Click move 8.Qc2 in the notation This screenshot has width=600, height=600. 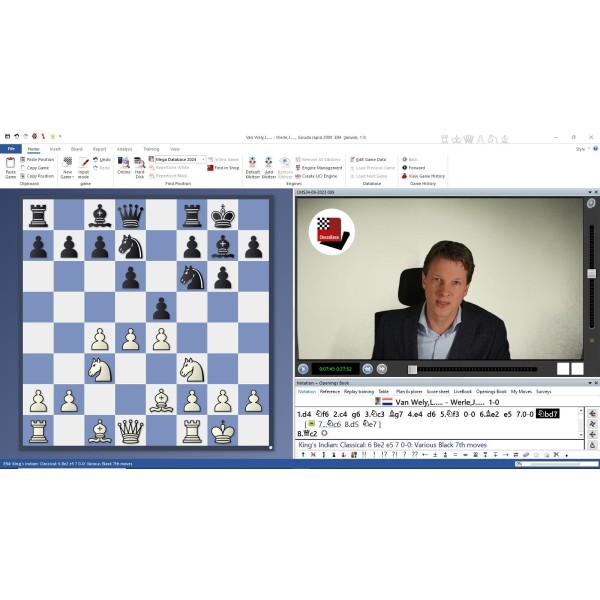(308, 434)
